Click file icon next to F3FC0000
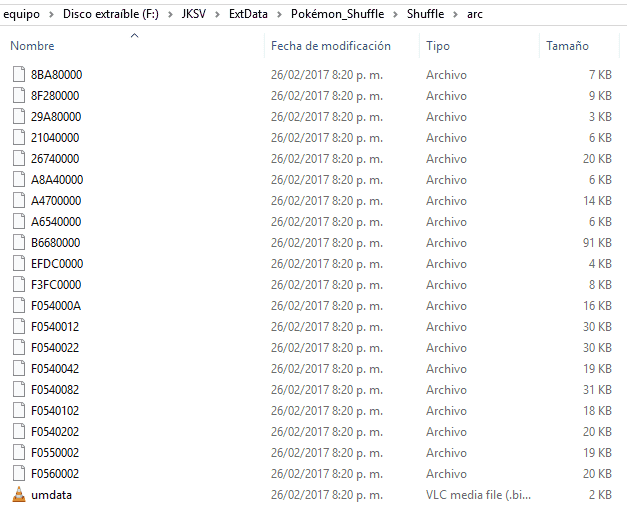627x515 pixels. 19,284
